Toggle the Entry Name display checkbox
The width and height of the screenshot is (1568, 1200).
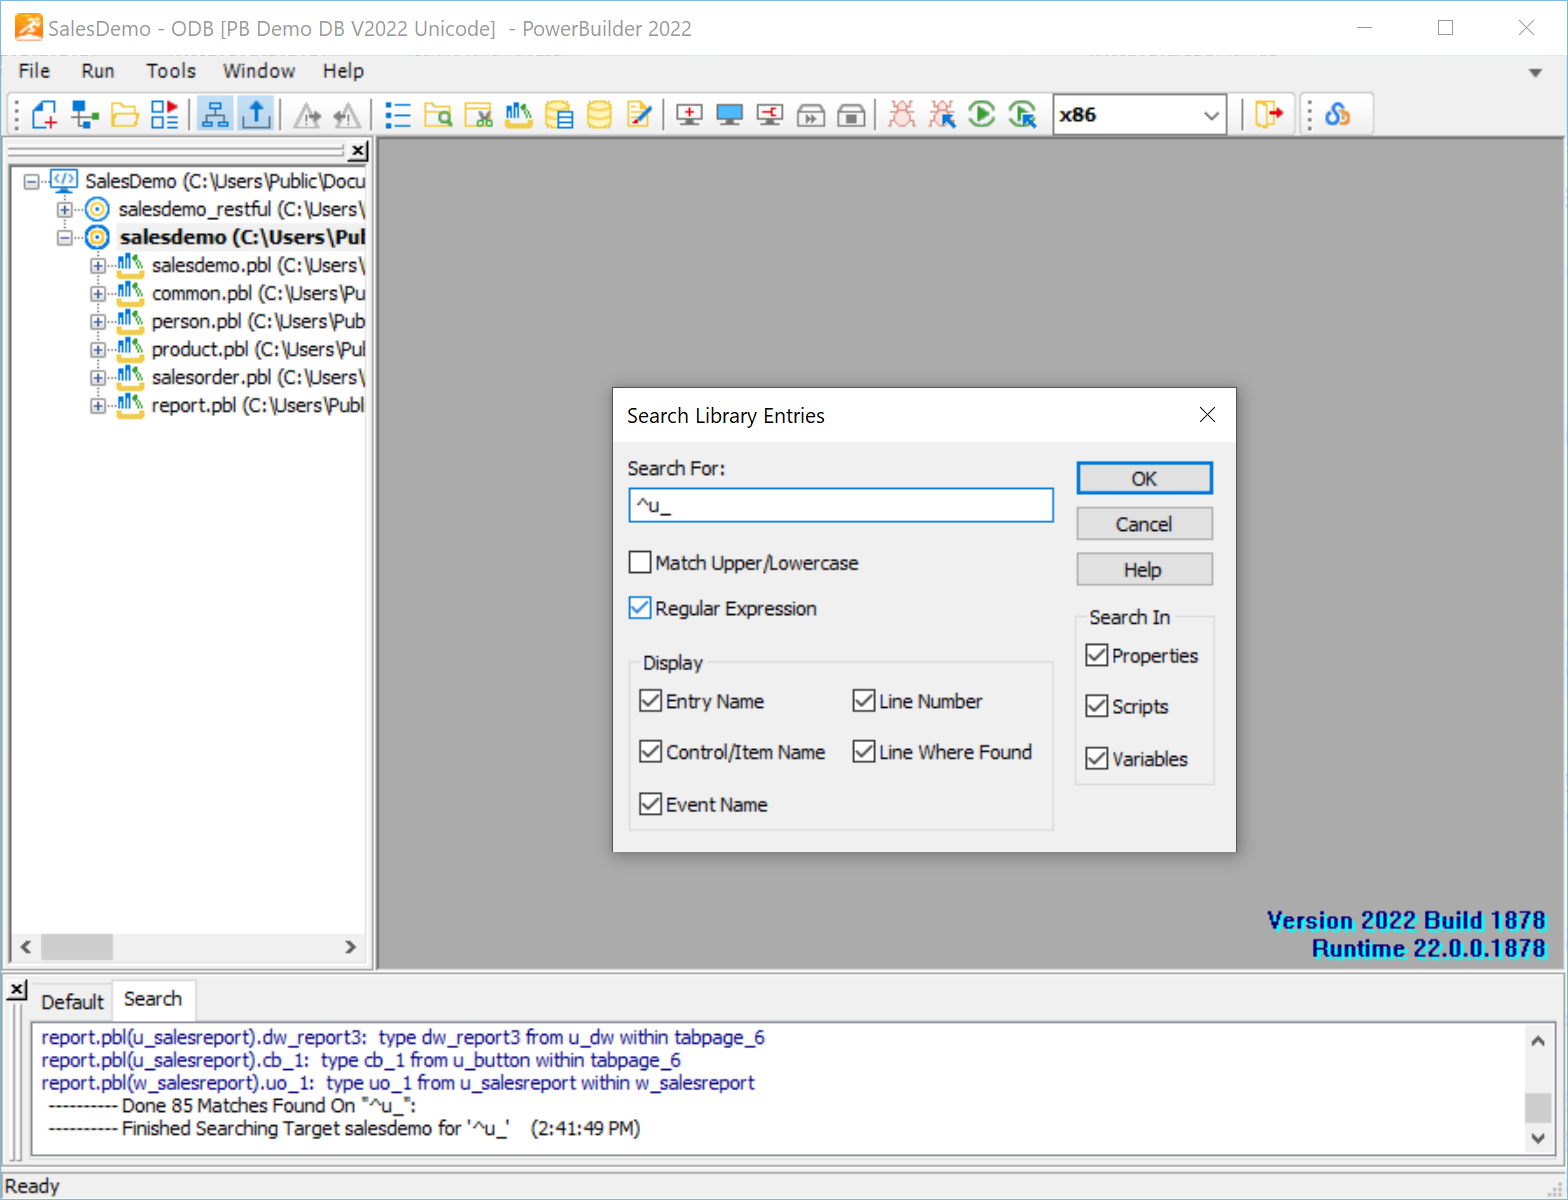650,701
